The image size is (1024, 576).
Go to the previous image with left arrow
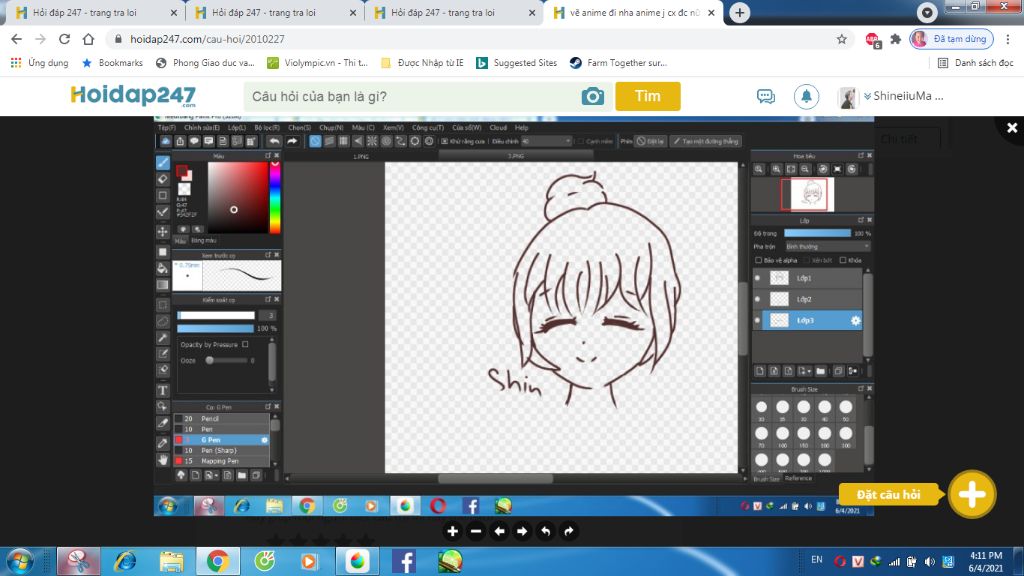pyautogui.click(x=499, y=532)
